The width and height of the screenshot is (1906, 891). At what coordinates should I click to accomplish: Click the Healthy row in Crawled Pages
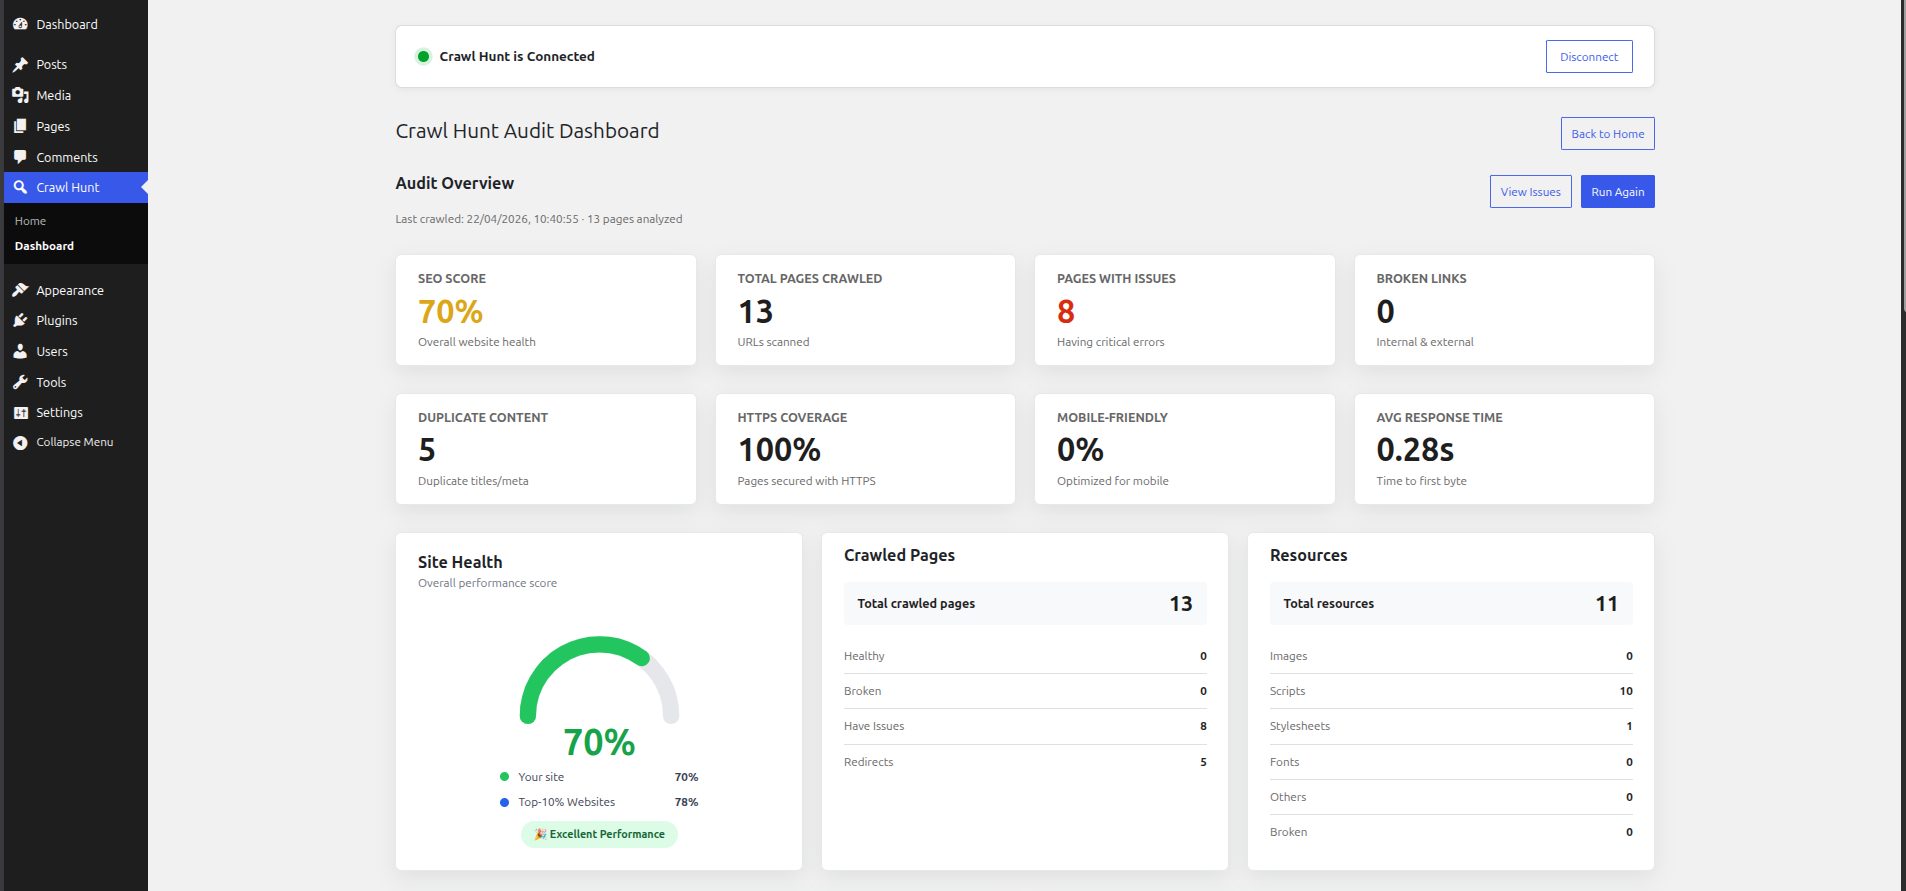(1025, 656)
